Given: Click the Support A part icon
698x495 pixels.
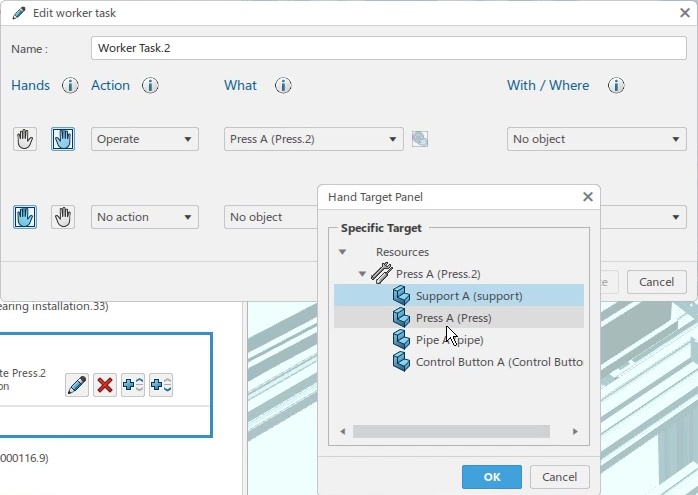Looking at the screenshot, I should 401,296.
